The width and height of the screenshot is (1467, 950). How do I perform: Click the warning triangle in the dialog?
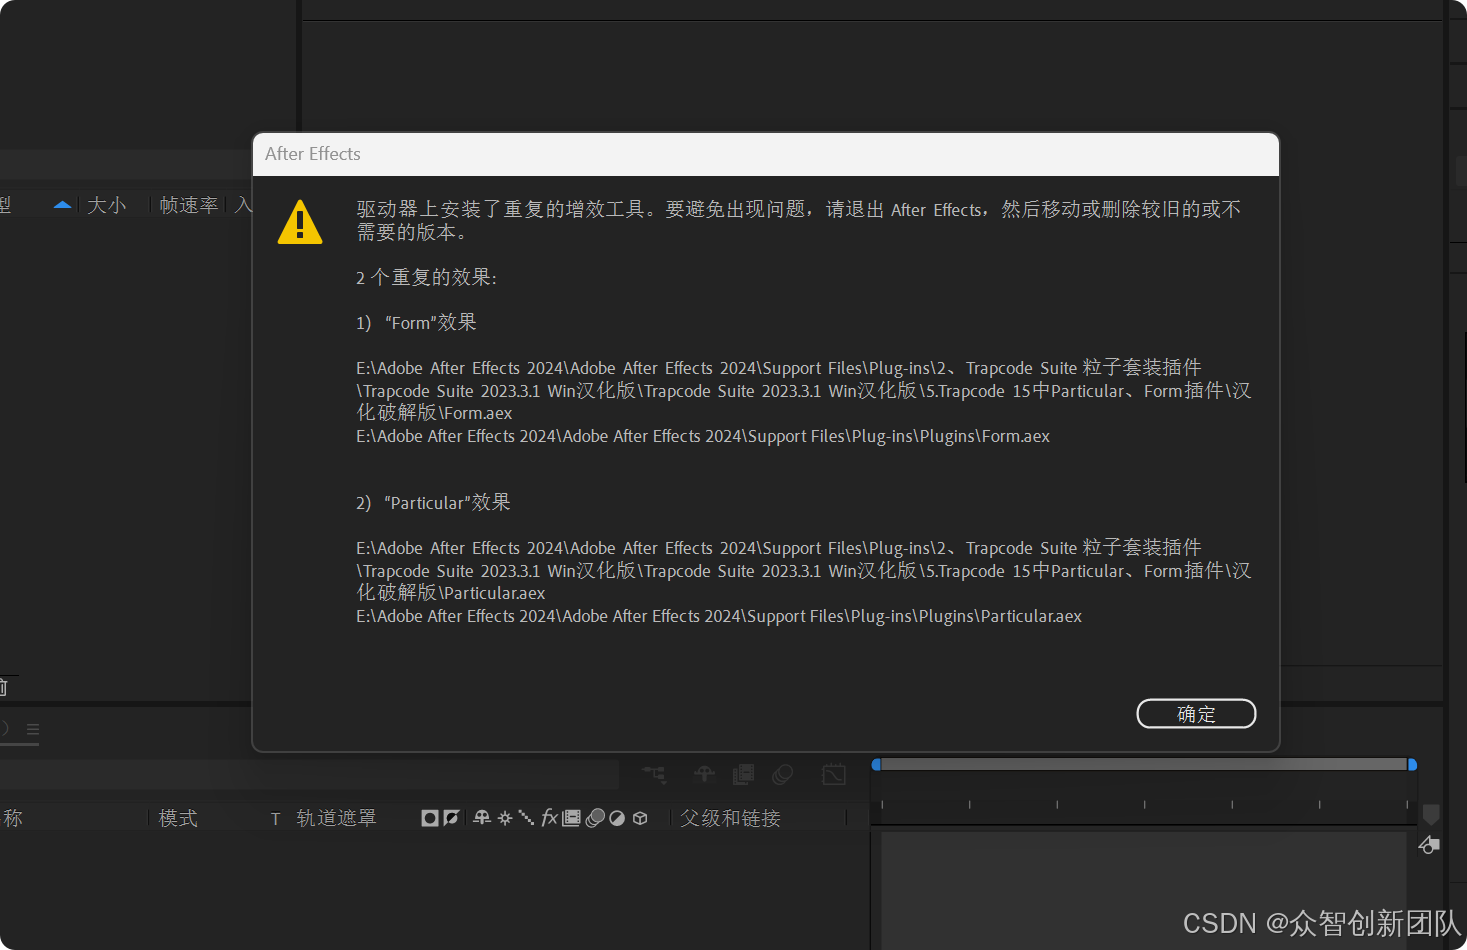coord(300,222)
